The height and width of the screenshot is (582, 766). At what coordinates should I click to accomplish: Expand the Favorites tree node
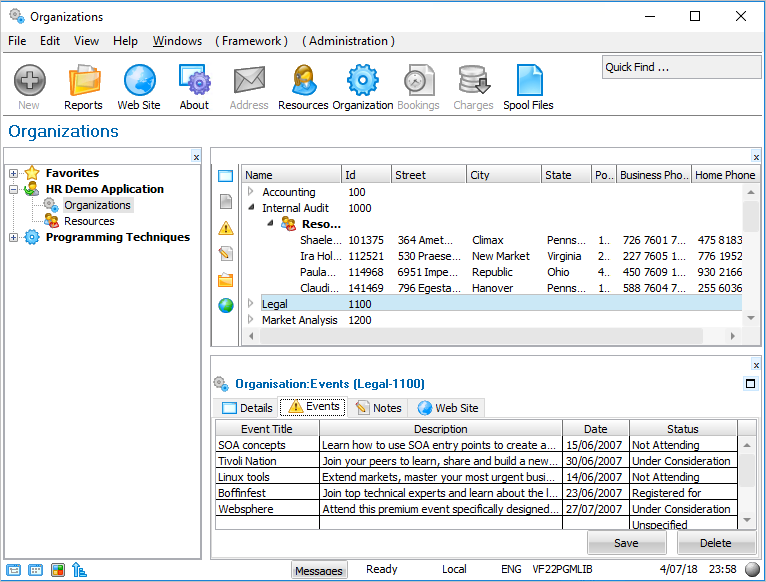click(14, 174)
